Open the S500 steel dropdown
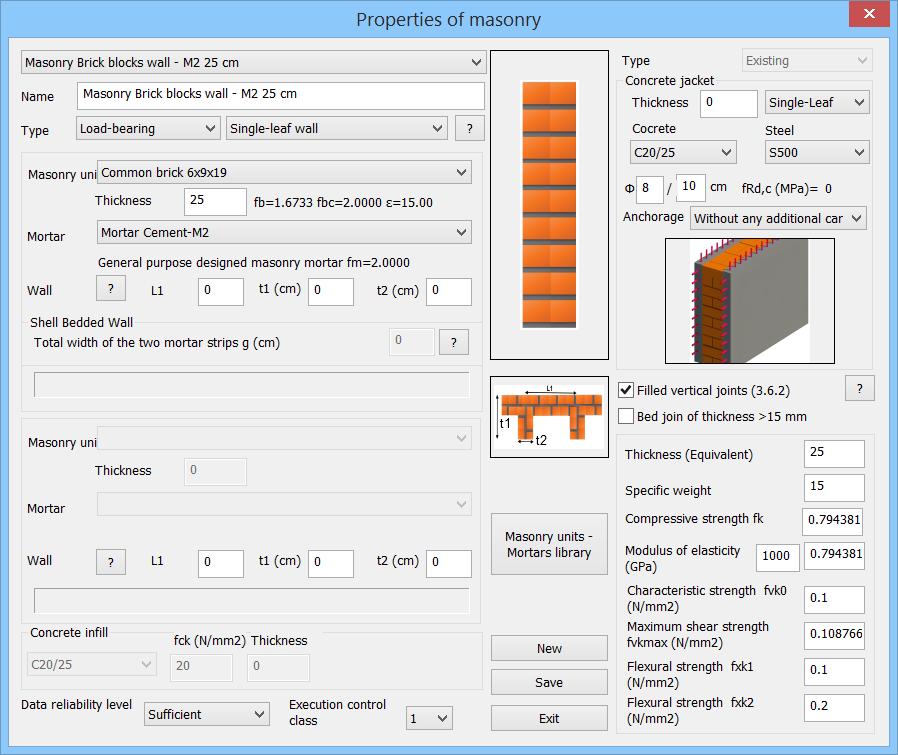898x755 pixels. (817, 152)
